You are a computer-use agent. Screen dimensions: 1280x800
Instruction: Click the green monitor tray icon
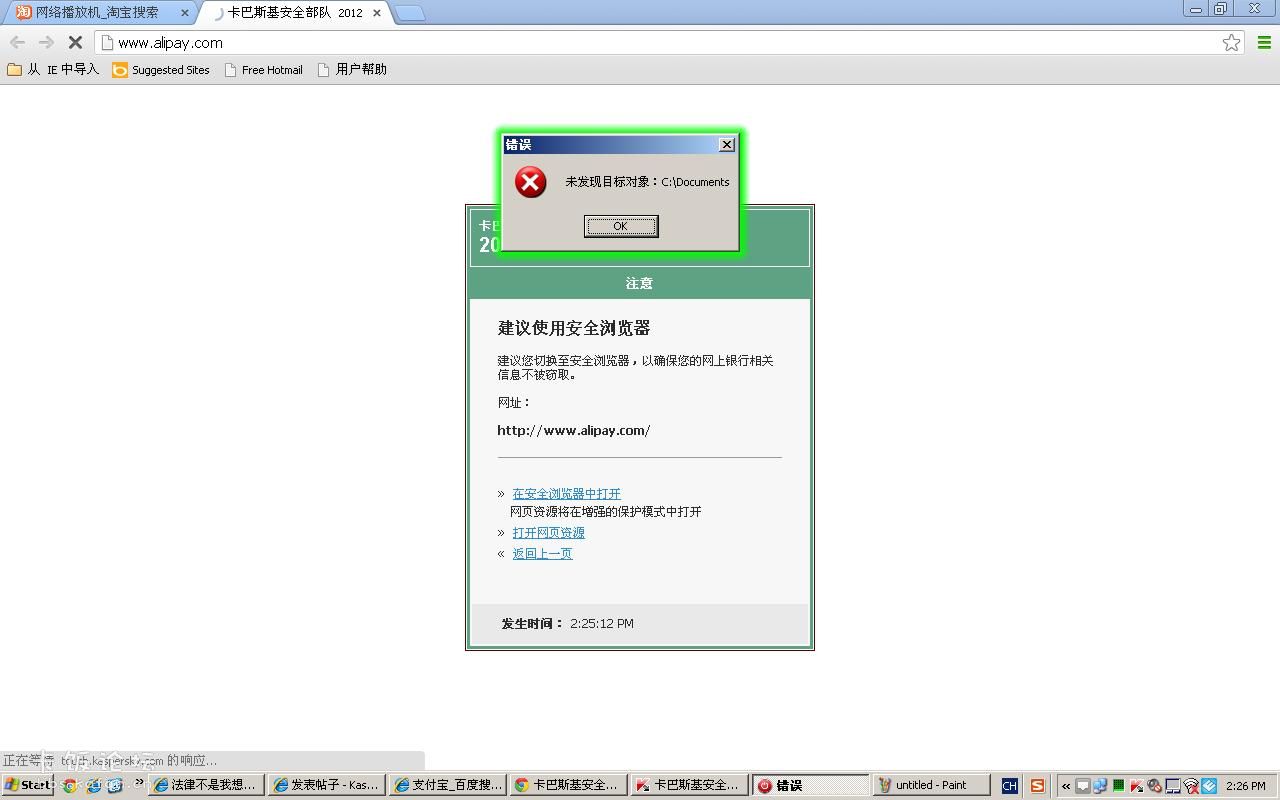click(x=1119, y=786)
